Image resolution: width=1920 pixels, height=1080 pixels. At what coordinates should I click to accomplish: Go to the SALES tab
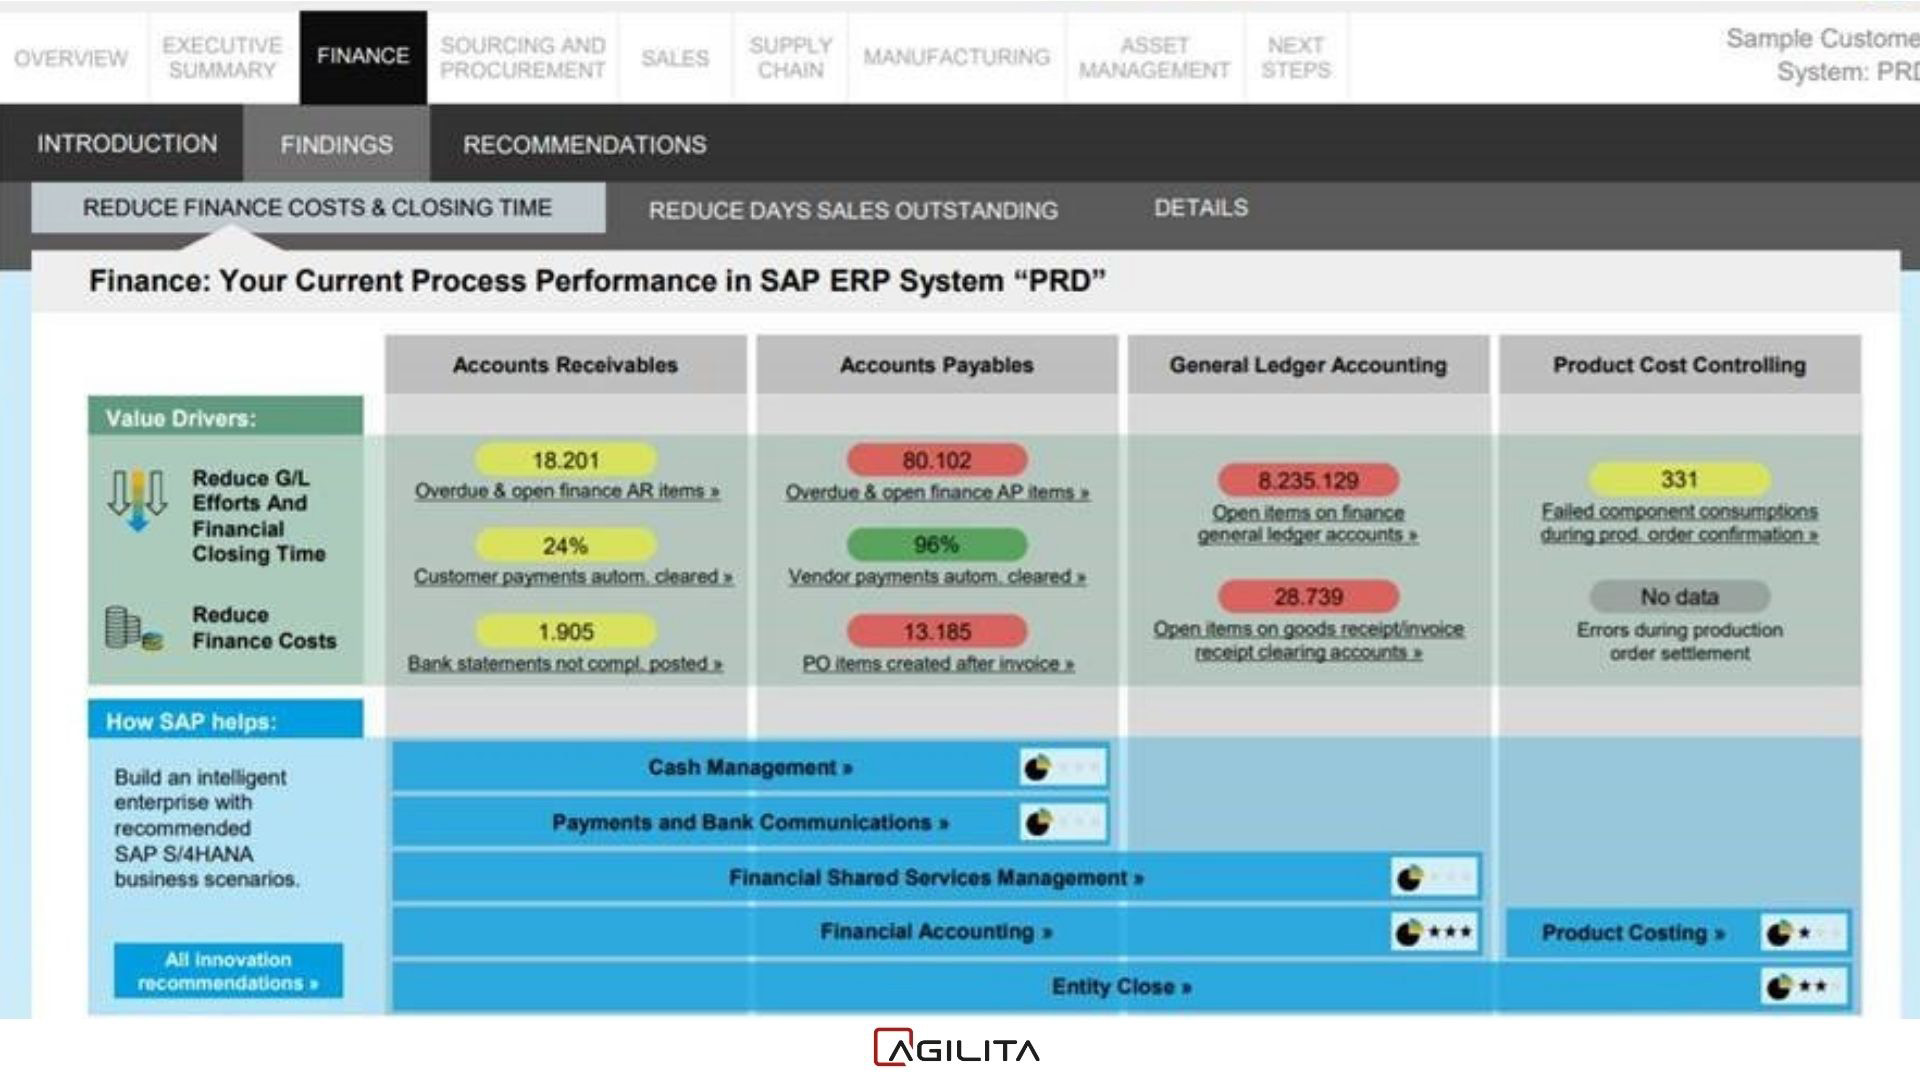point(675,58)
